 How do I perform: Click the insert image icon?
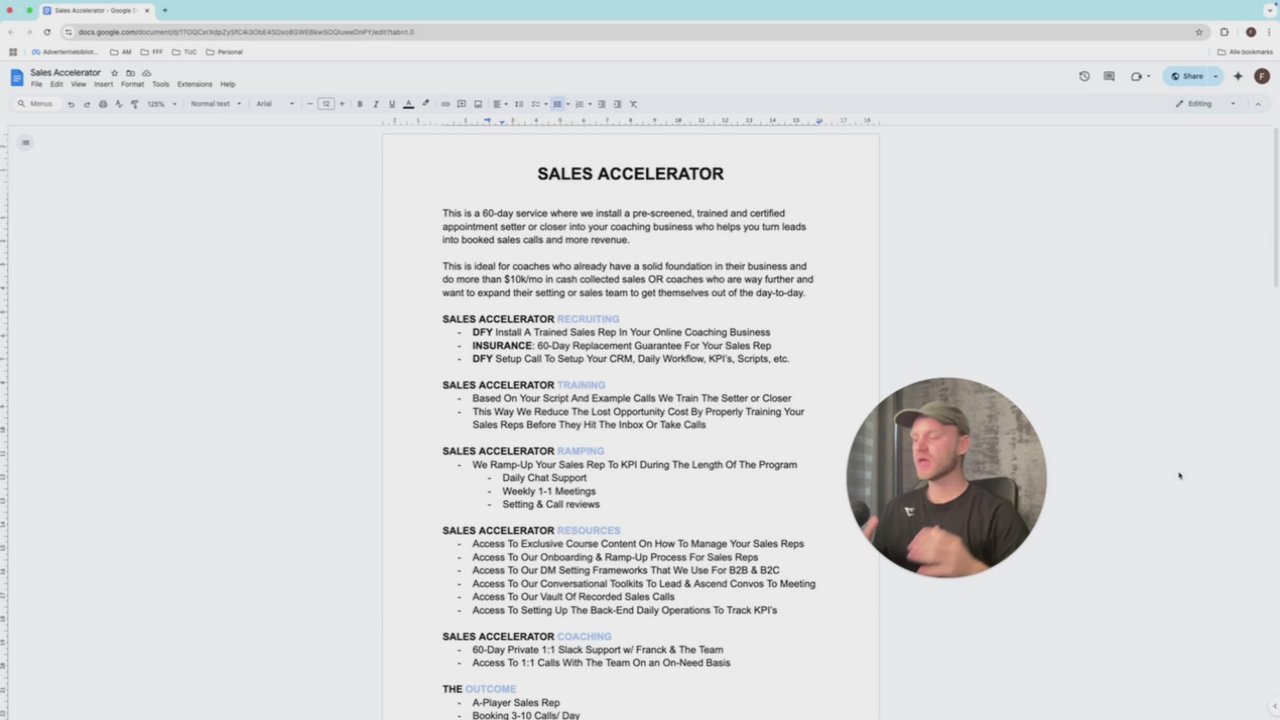point(478,104)
